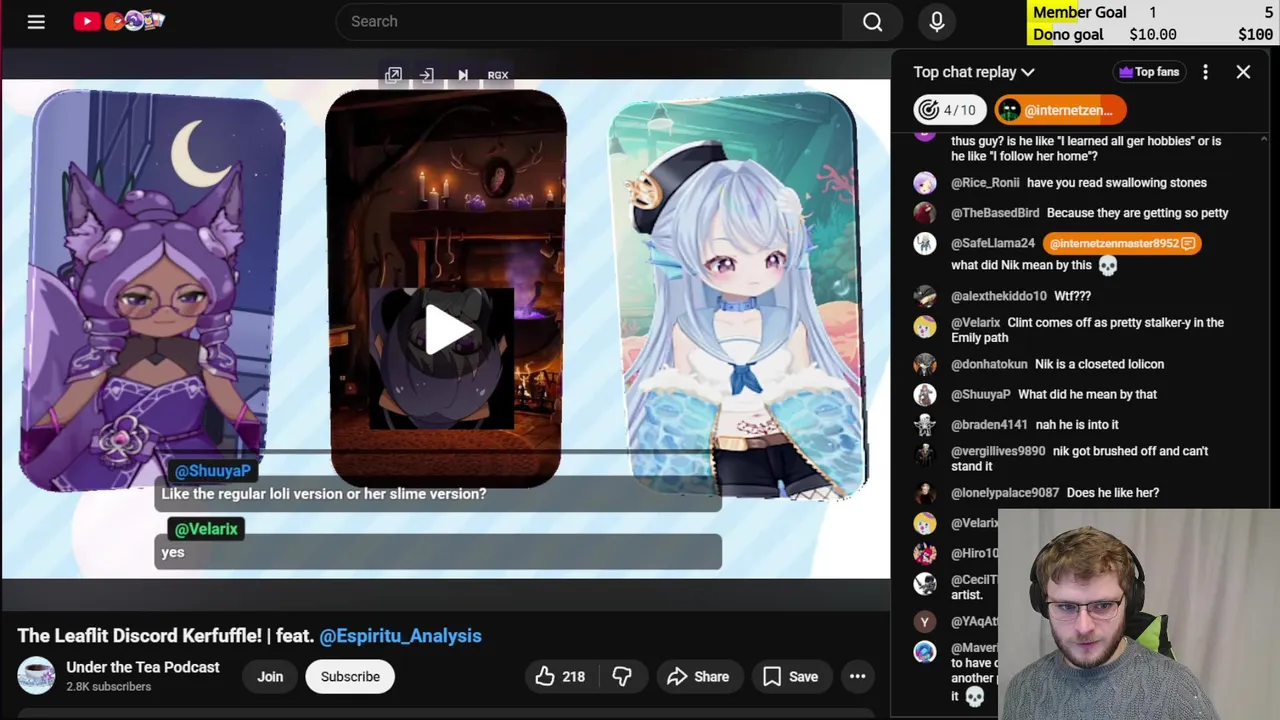The width and height of the screenshot is (1280, 720).
Task: Click the 2.8K subscribers count
Action: tap(109, 687)
